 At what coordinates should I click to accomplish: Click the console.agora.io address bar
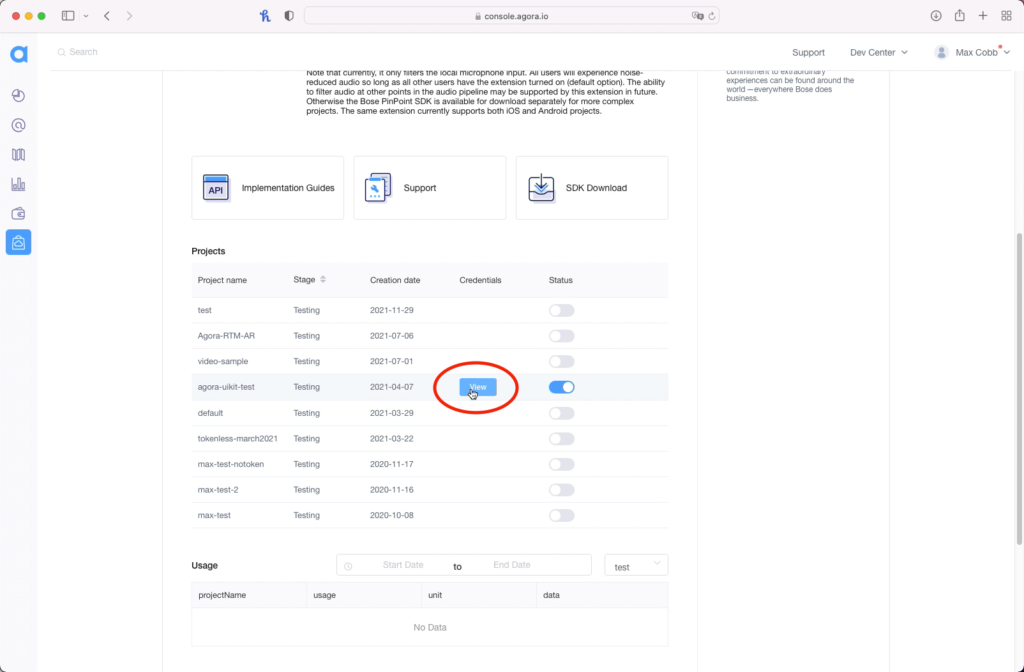click(511, 16)
